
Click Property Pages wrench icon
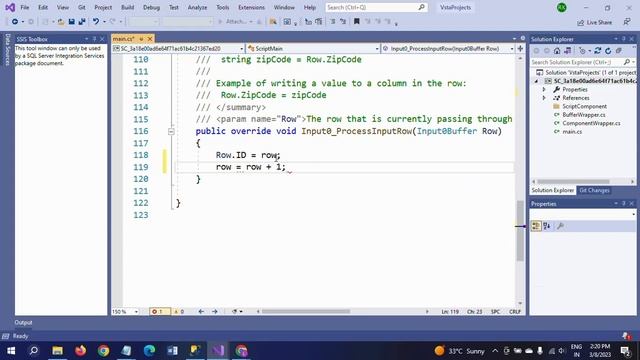(x=560, y=226)
